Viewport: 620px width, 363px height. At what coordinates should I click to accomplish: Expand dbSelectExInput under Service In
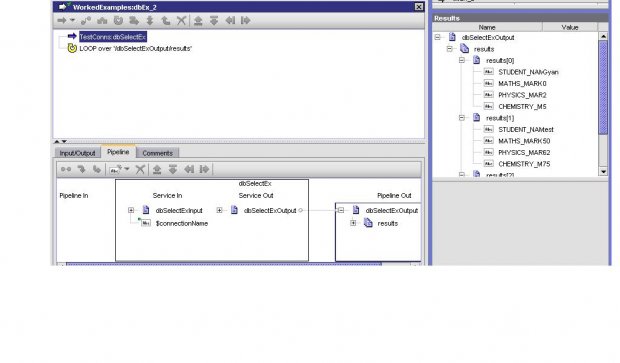click(x=131, y=210)
